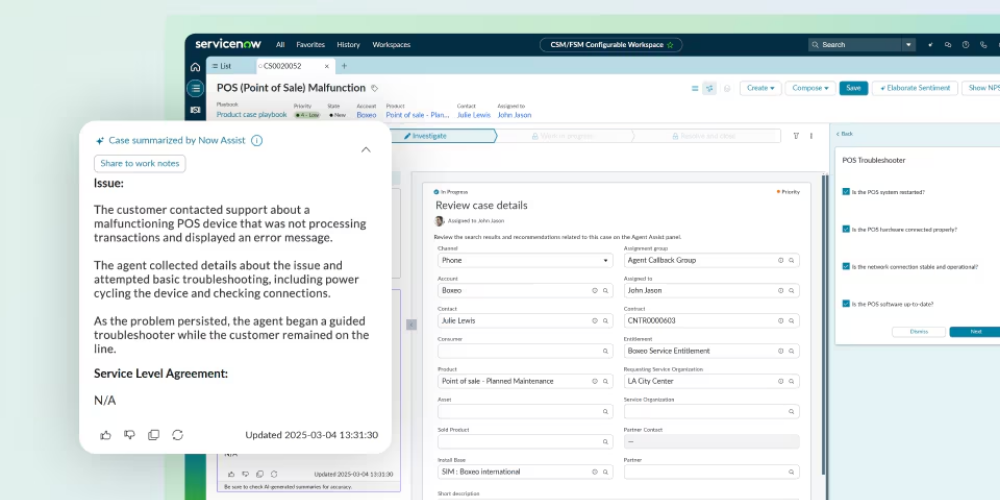
Task: Toggle 'Is the network connection stable' checkbox
Action: click(846, 266)
